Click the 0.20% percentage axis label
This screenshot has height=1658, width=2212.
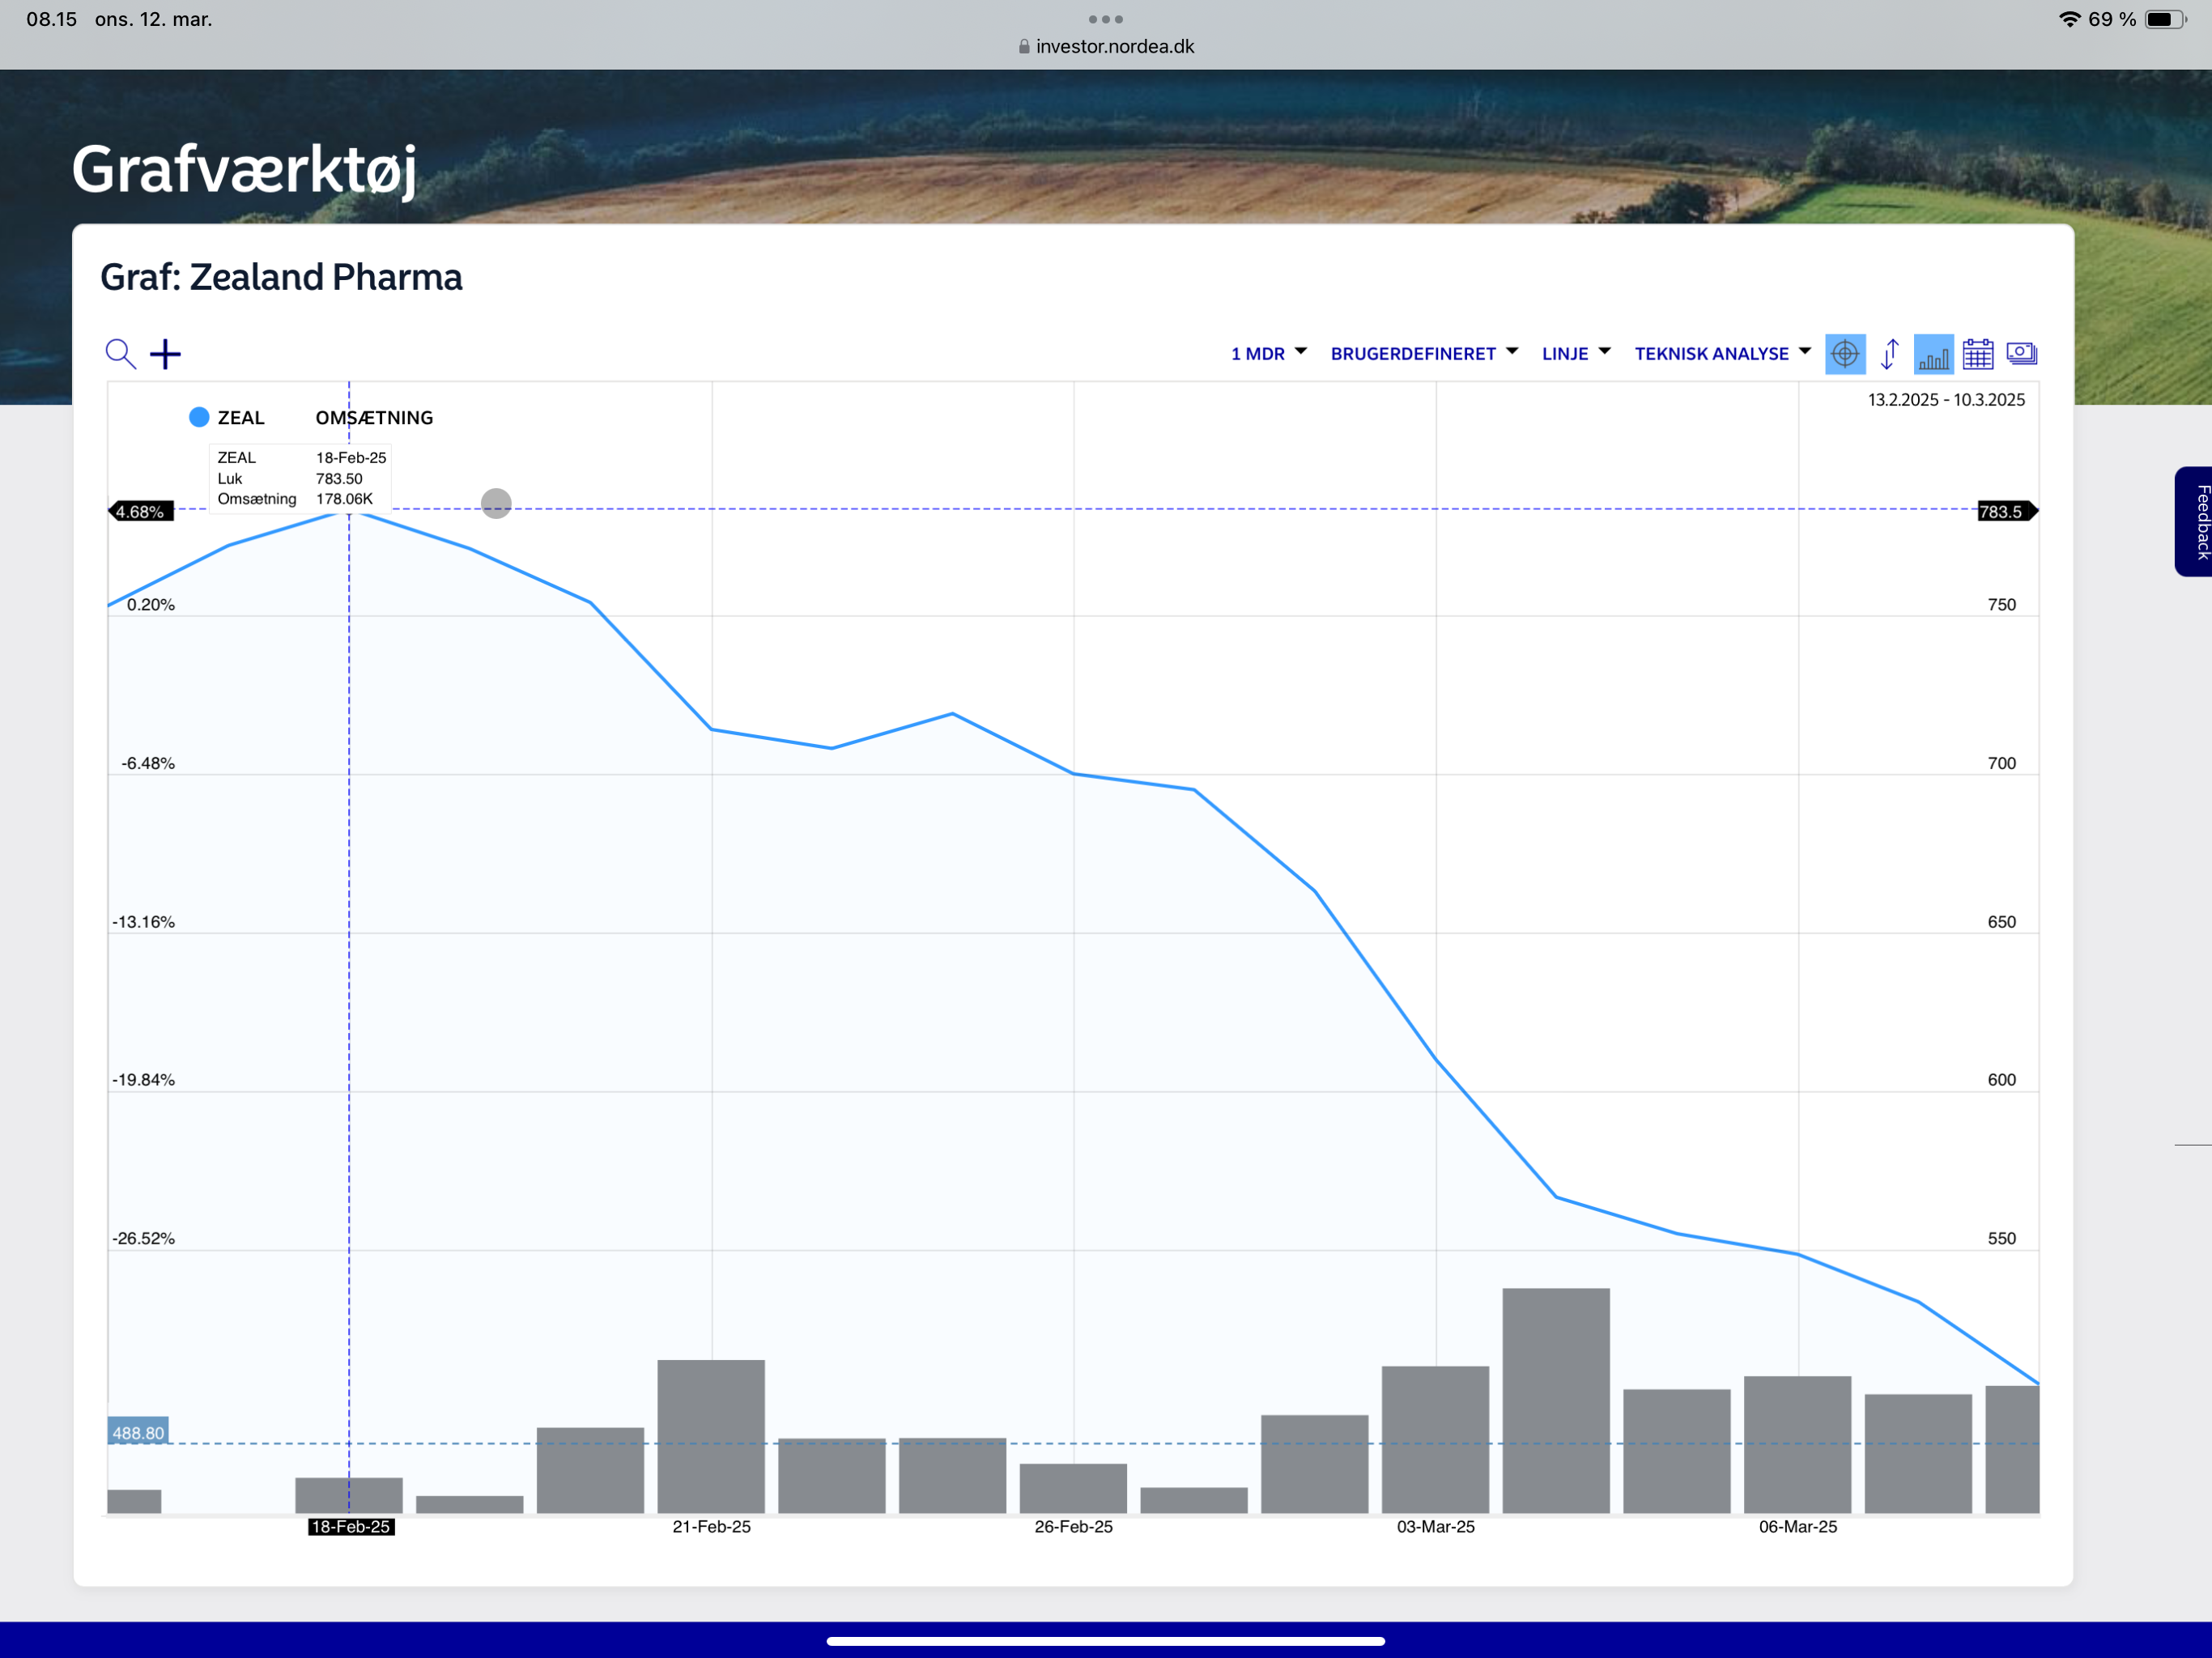151,605
